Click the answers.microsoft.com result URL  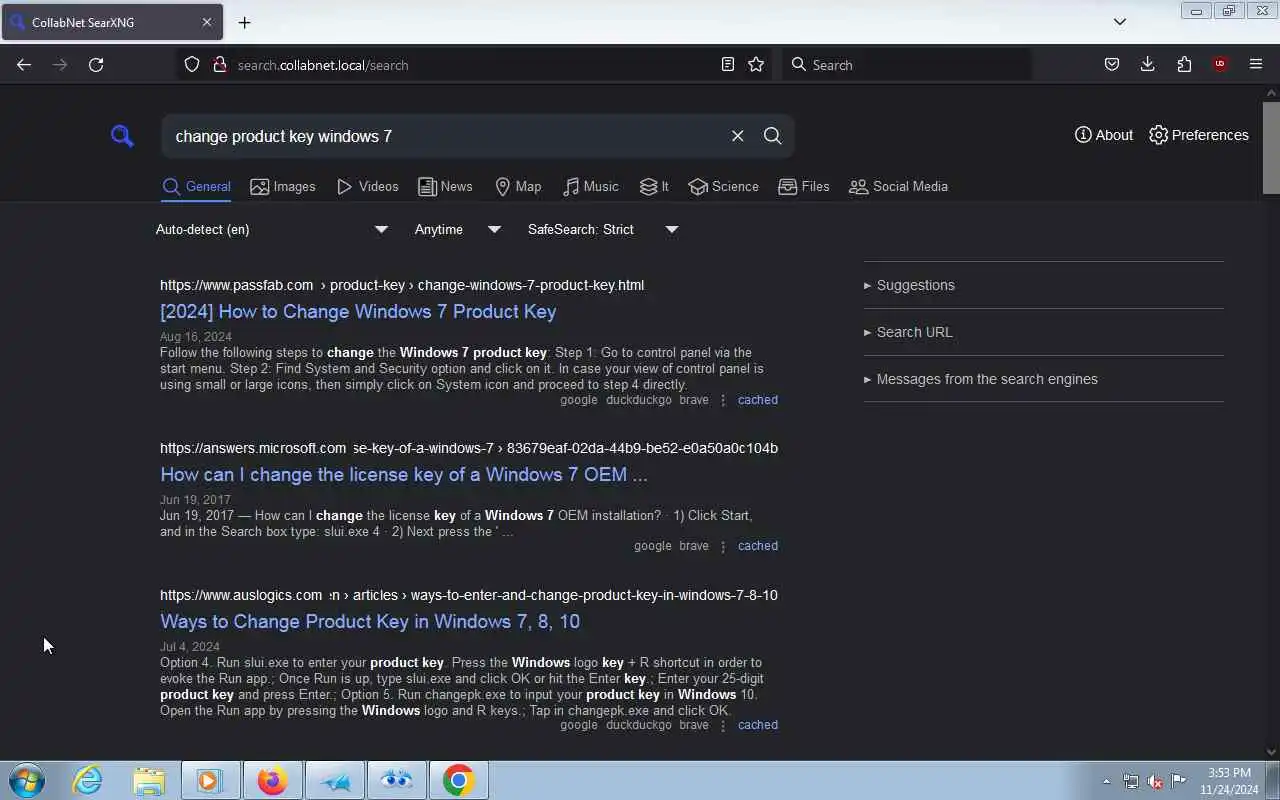469,448
